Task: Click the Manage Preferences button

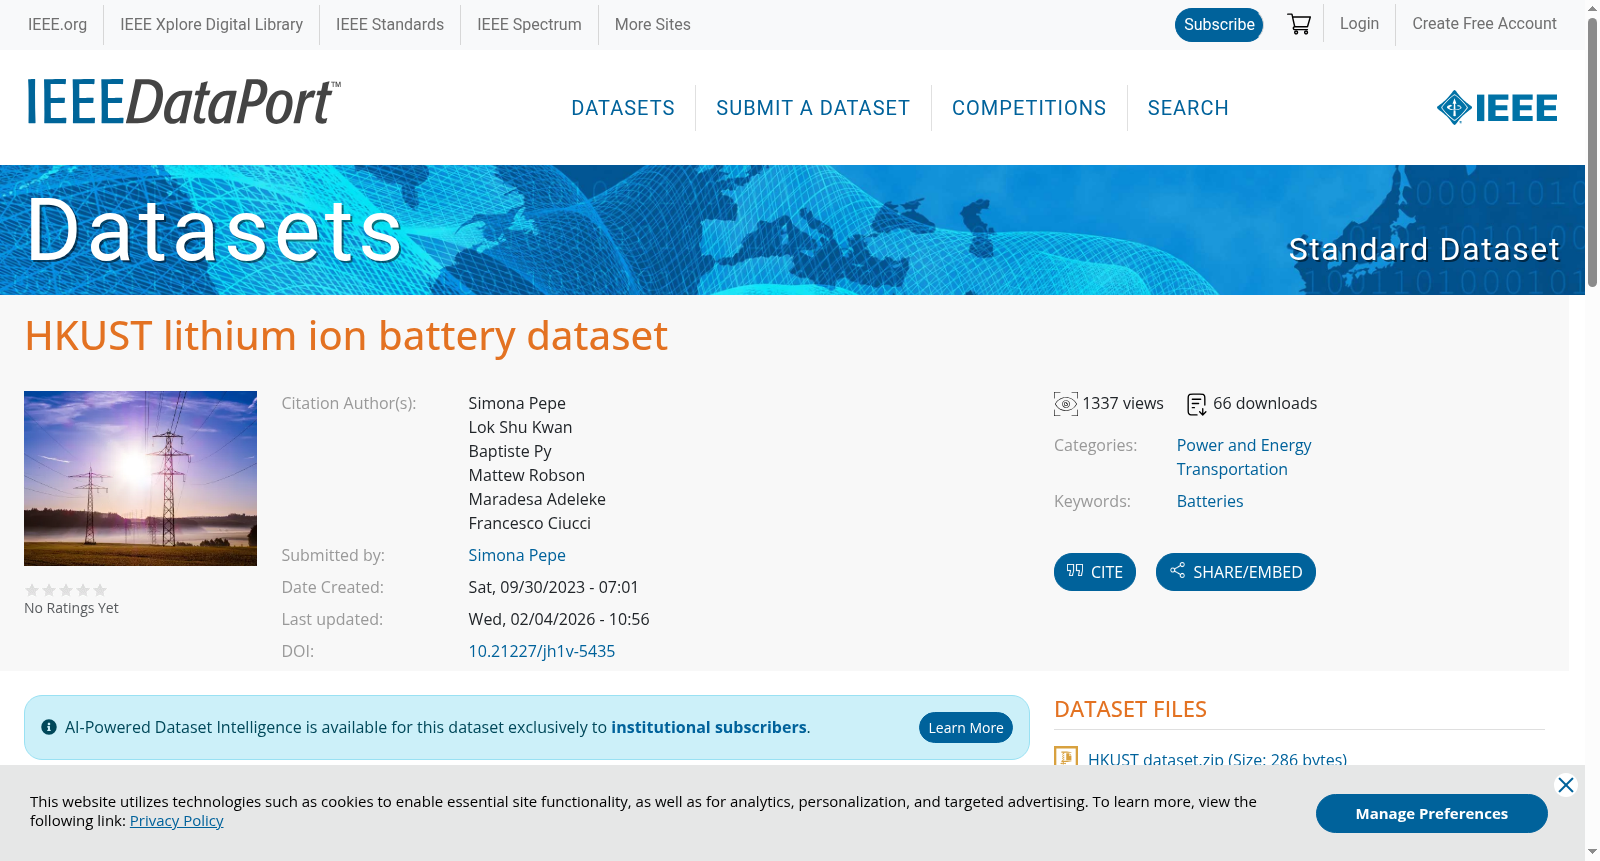Action: [1432, 813]
